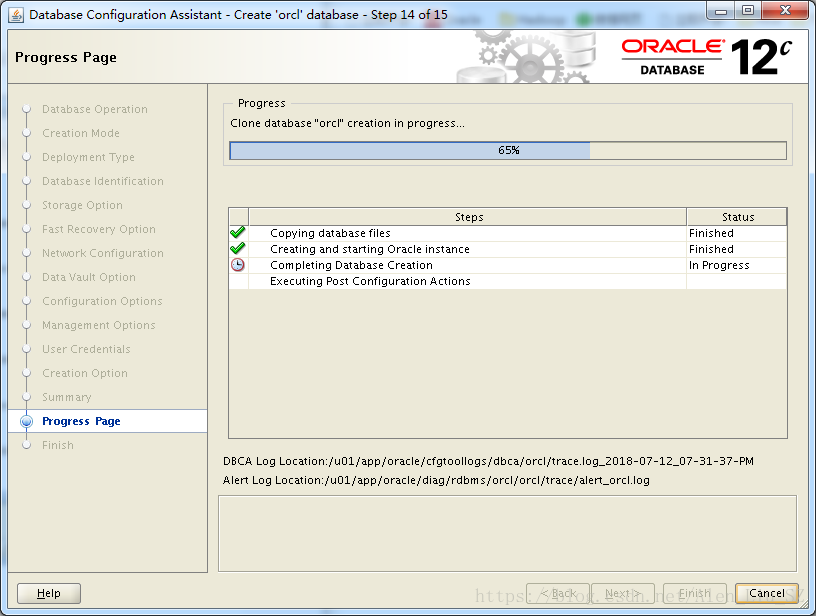Image resolution: width=816 pixels, height=616 pixels.
Task: Click the DBCA Log Location path
Action: 488,461
